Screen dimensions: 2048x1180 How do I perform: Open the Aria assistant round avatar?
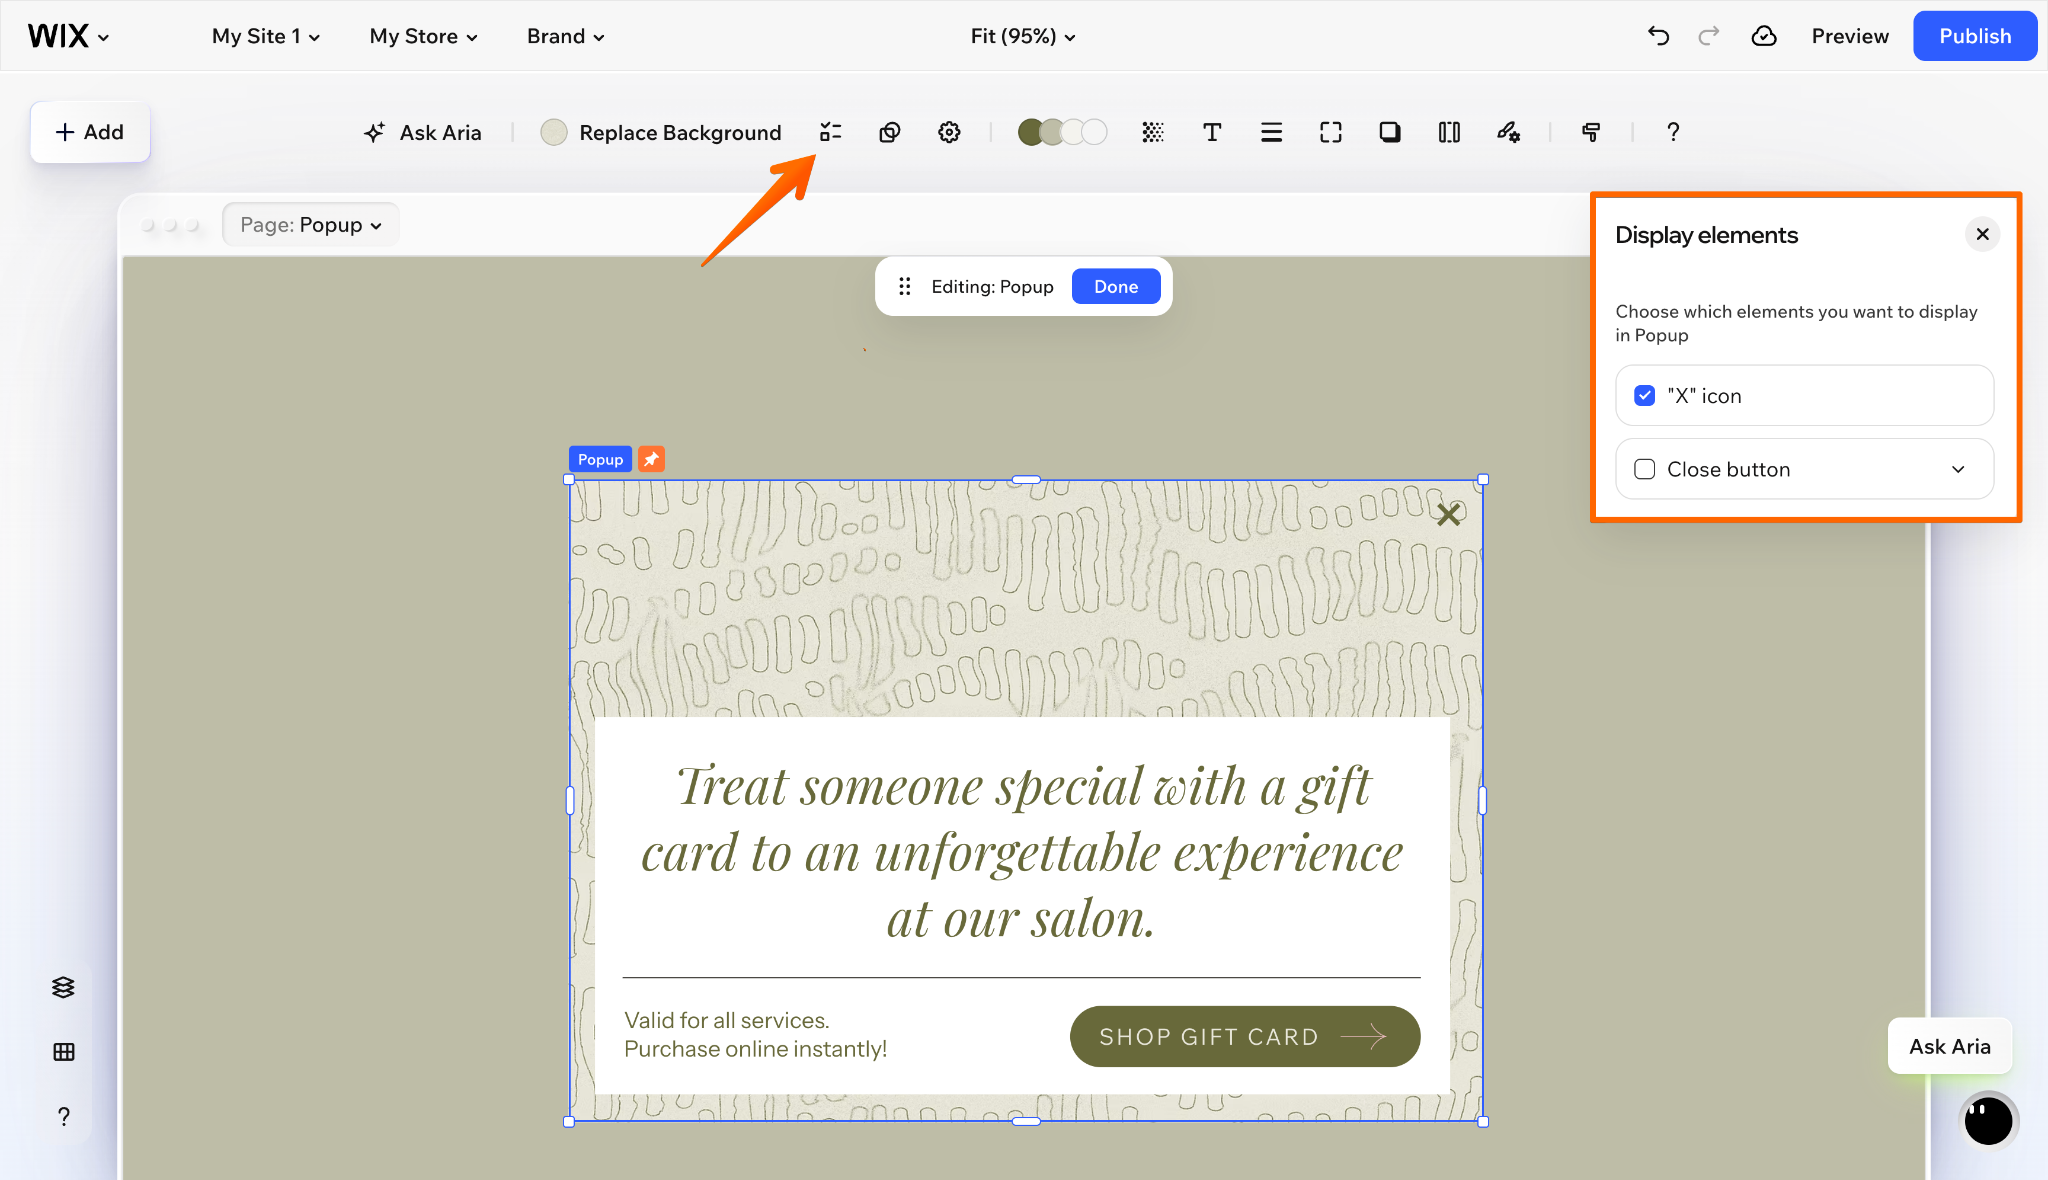1988,1120
